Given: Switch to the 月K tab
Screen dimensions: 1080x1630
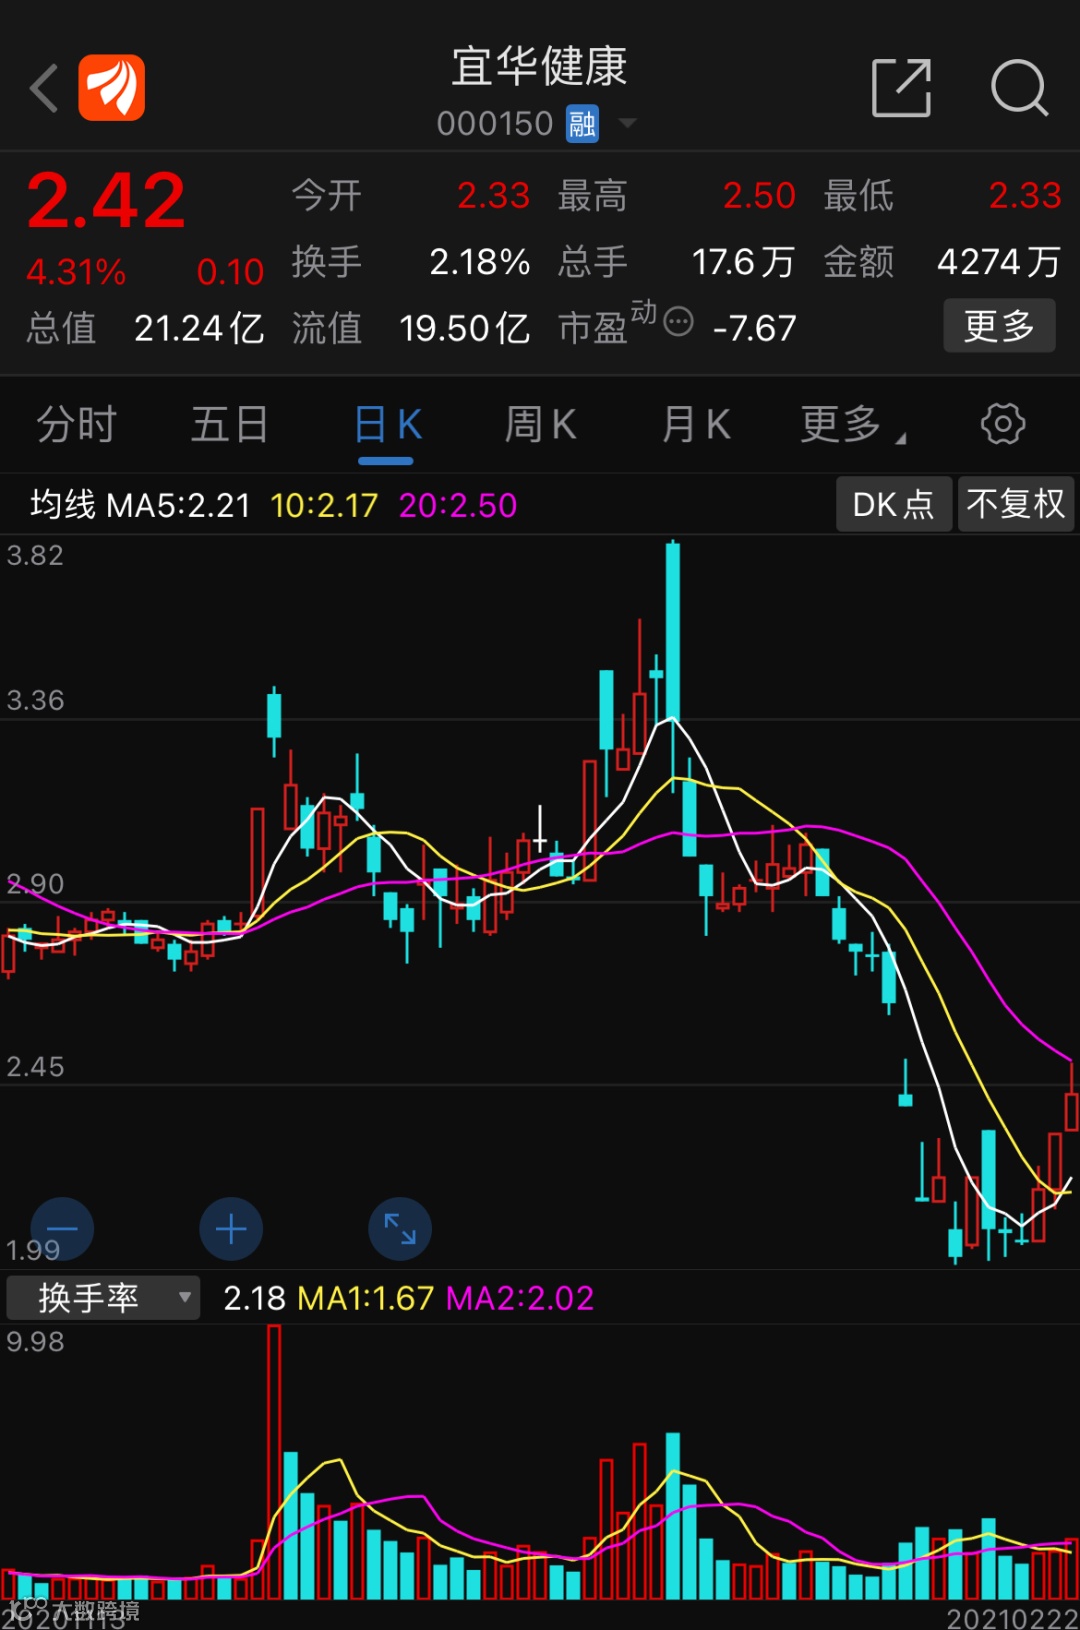Looking at the screenshot, I should (697, 424).
